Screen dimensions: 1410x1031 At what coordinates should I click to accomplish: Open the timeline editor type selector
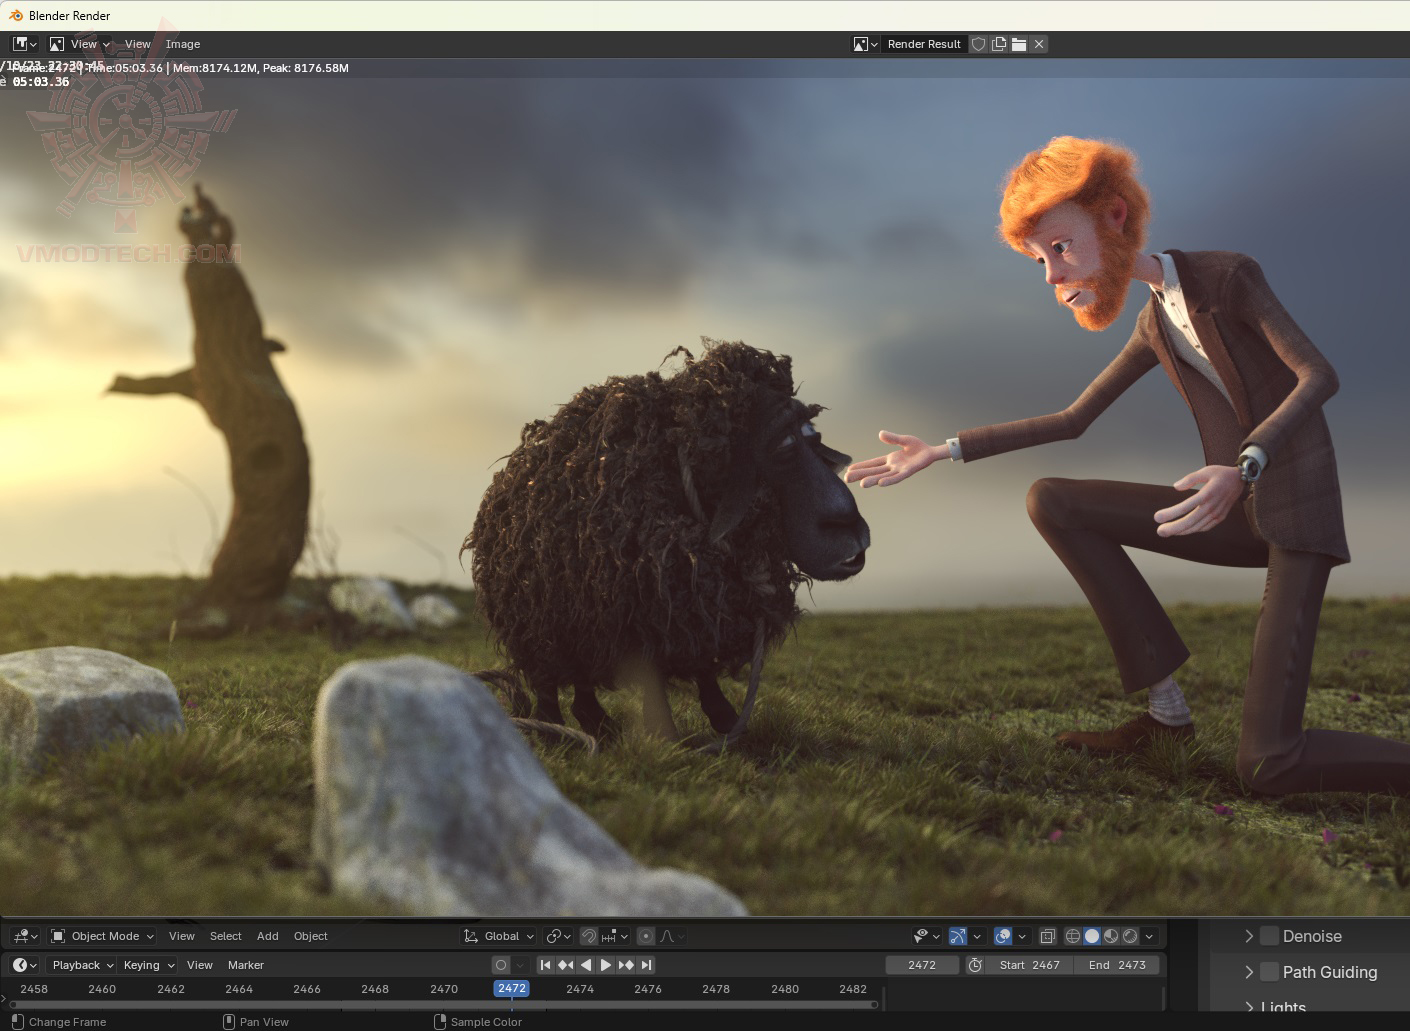pos(25,965)
